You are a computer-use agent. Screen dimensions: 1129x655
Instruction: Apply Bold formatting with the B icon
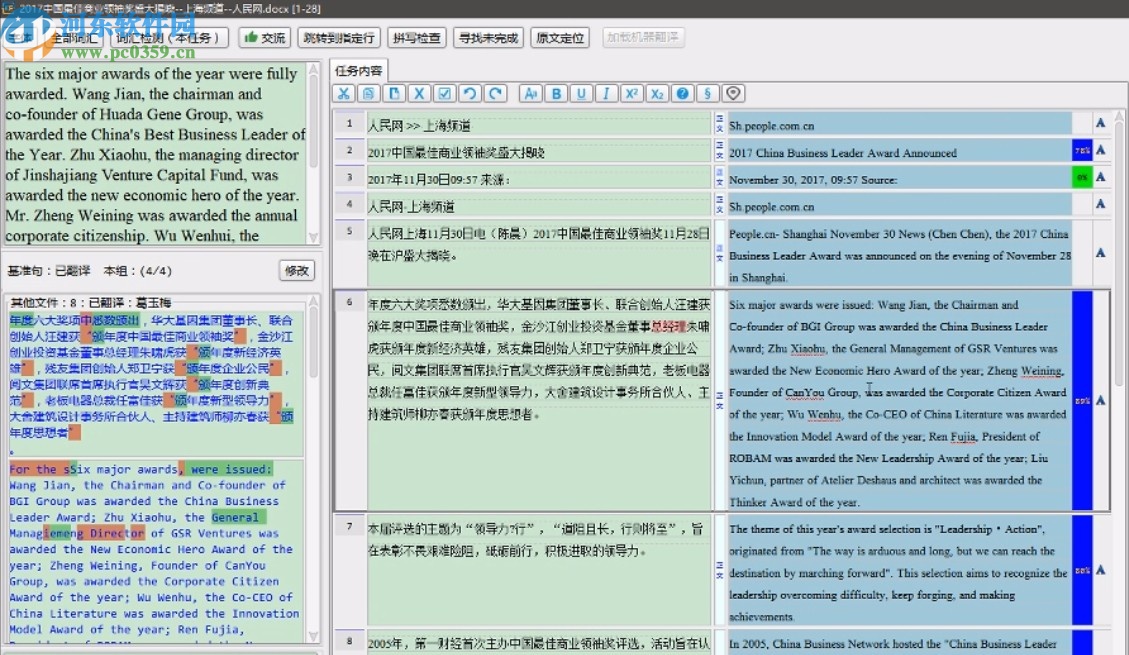[x=557, y=93]
